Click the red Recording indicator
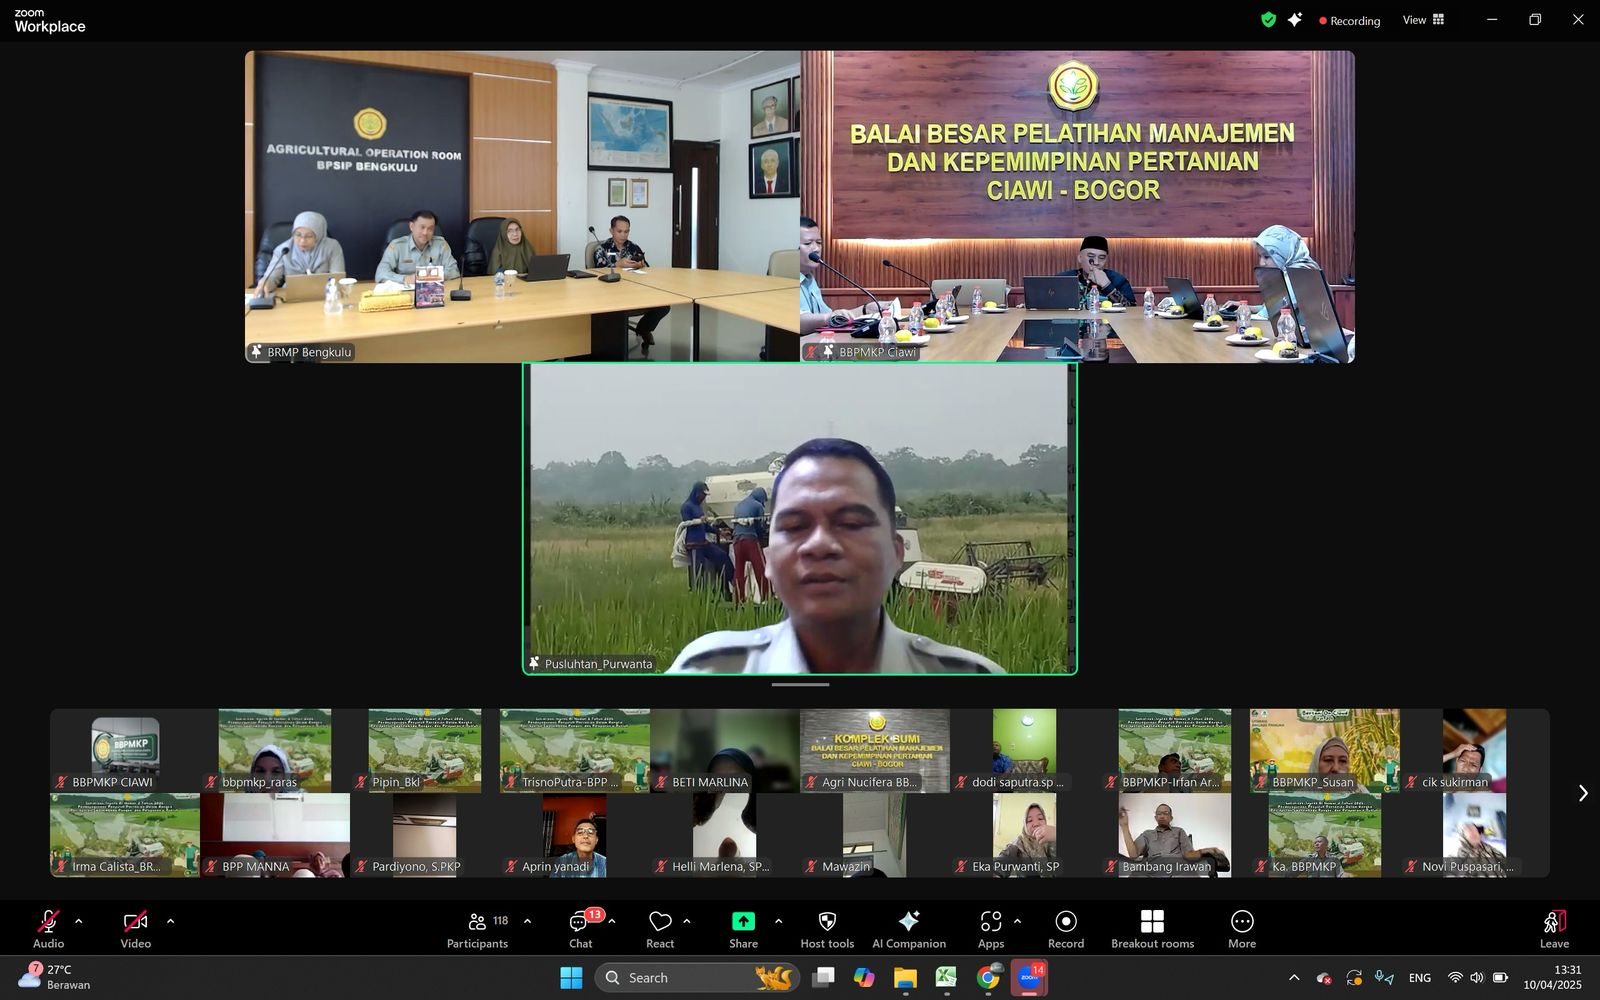This screenshot has height=1000, width=1600. click(x=1349, y=20)
